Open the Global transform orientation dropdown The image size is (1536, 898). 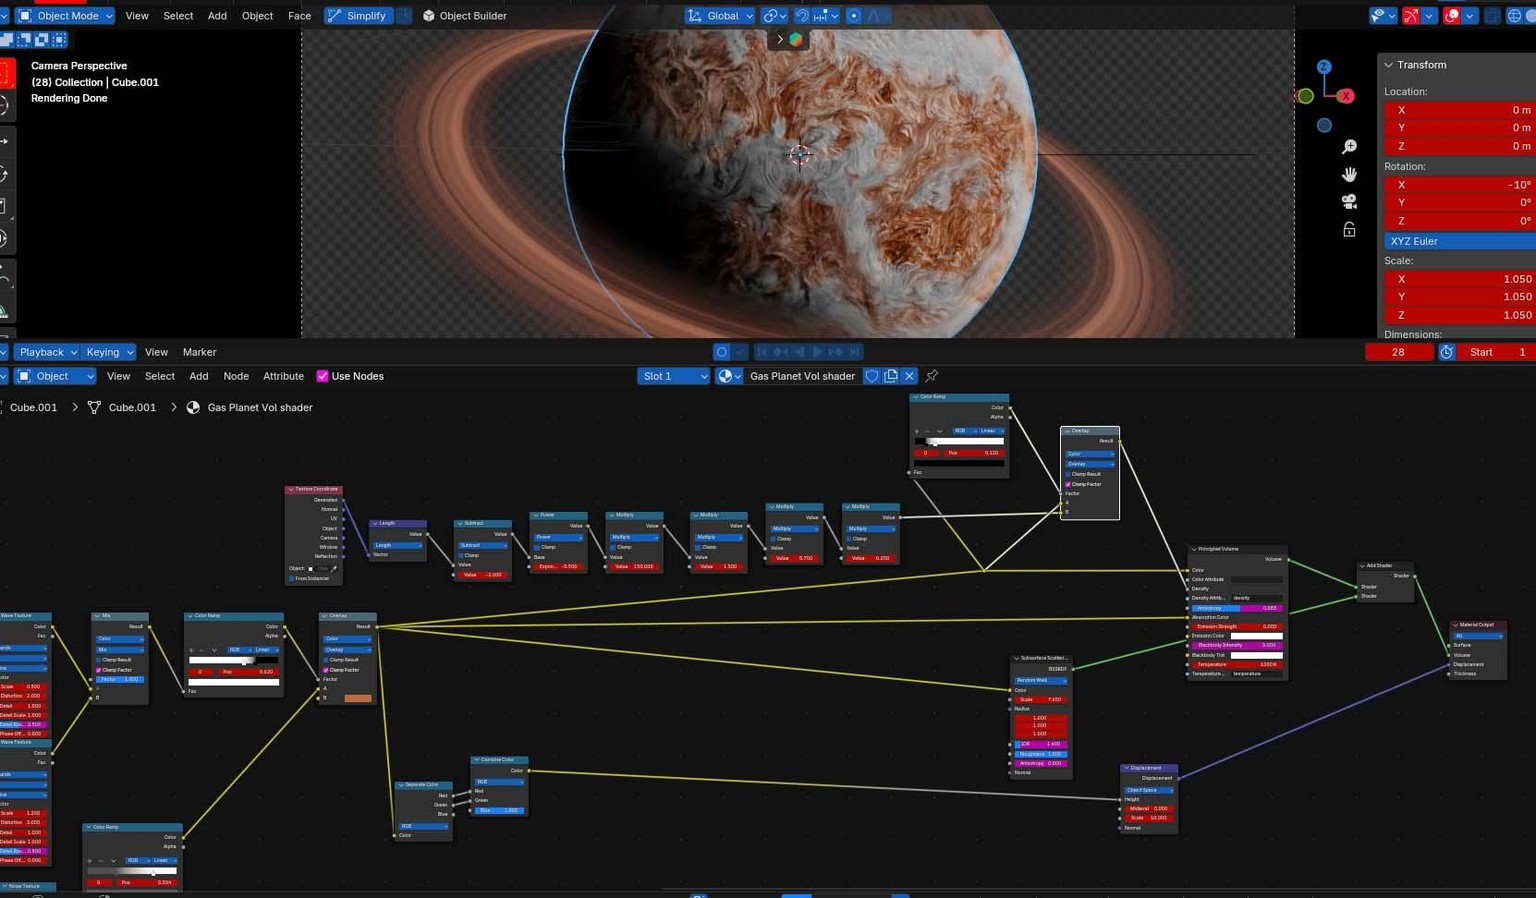[x=720, y=16]
